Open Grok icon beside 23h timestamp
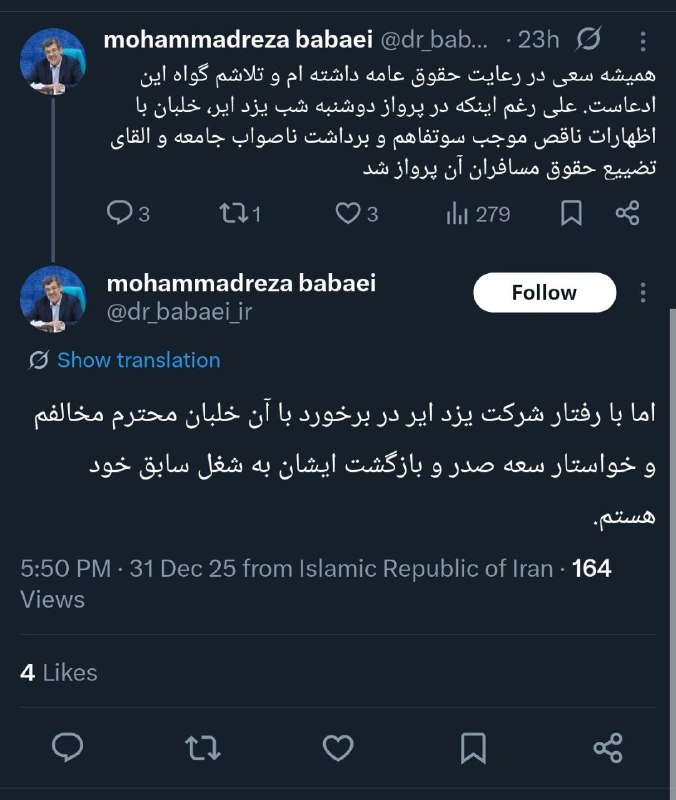The height and width of the screenshot is (800, 676). pyautogui.click(x=589, y=39)
